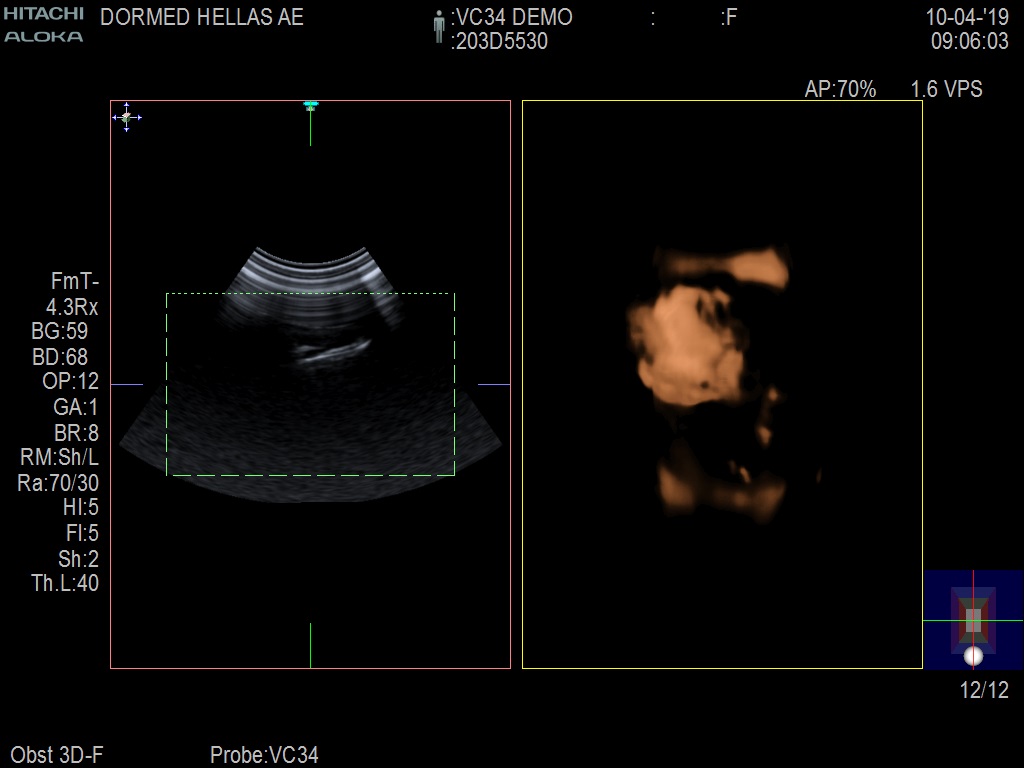Click the Th.L:40 threshold parameter

(x=65, y=584)
